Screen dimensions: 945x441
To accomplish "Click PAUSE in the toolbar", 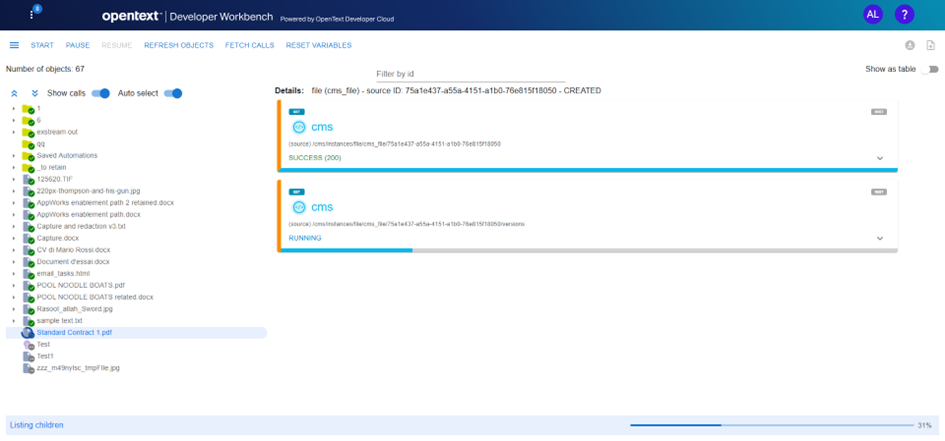I will coord(78,45).
